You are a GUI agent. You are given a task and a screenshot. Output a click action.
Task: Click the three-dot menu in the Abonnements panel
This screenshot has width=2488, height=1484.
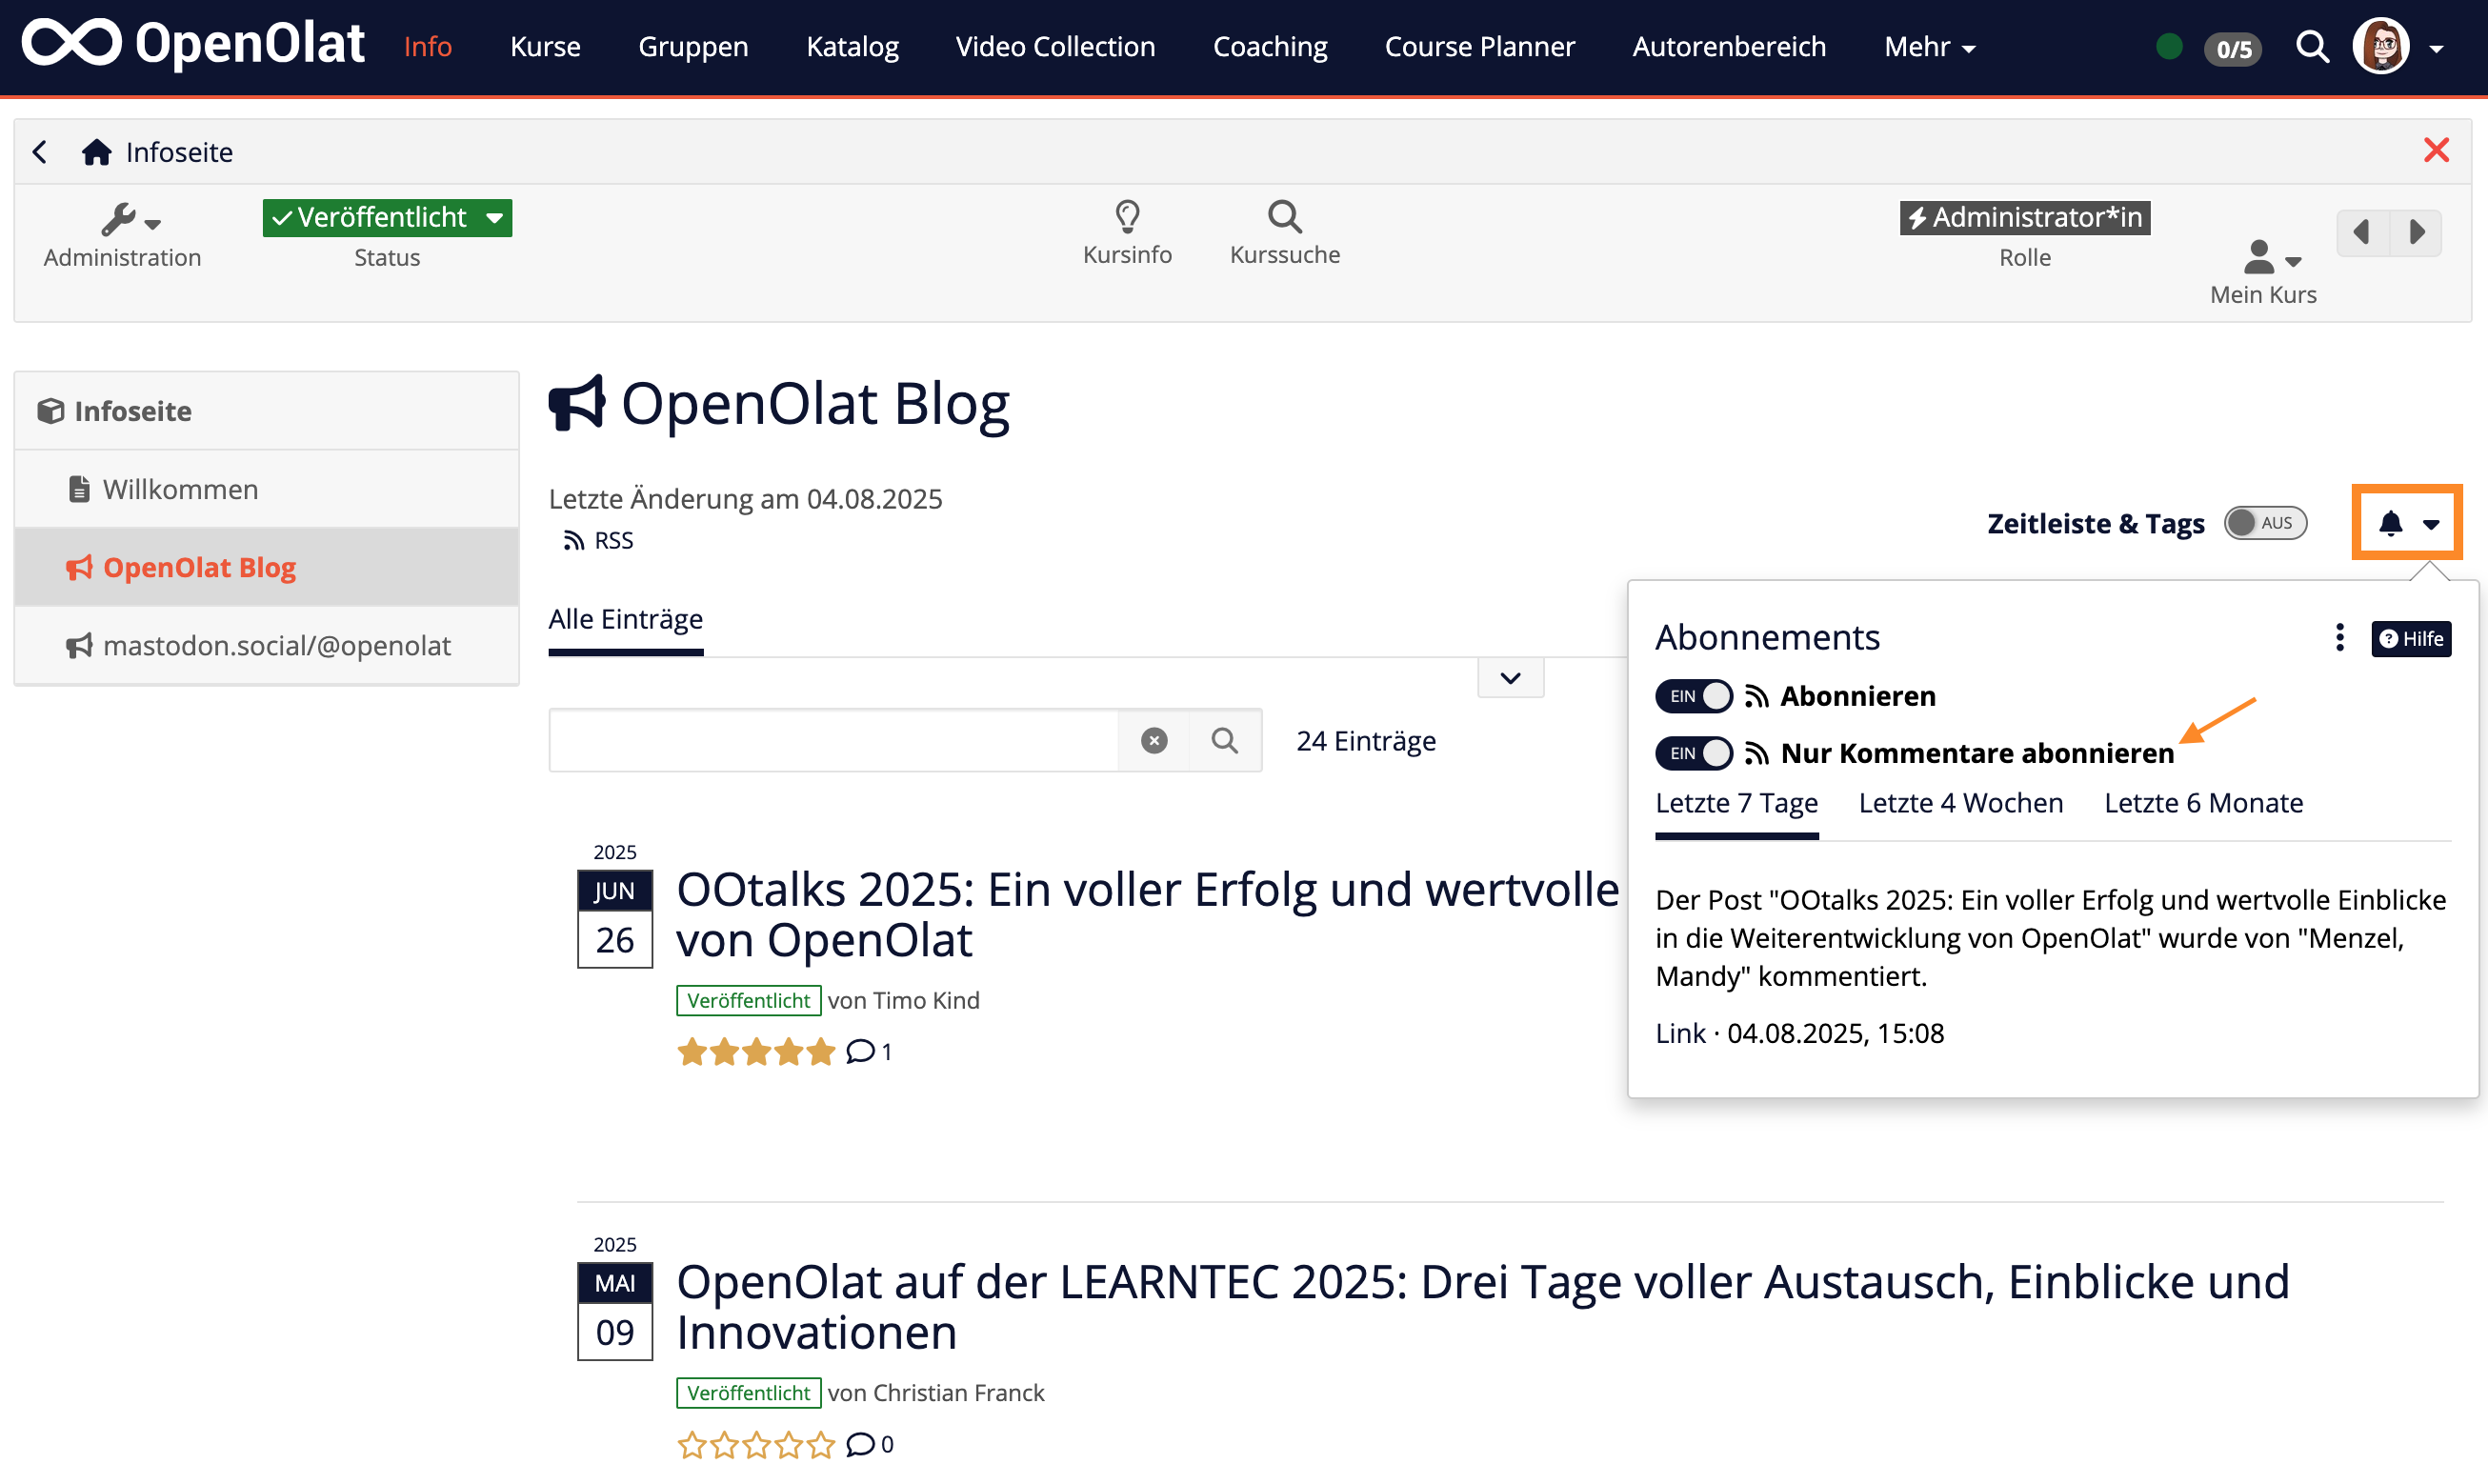[2339, 637]
